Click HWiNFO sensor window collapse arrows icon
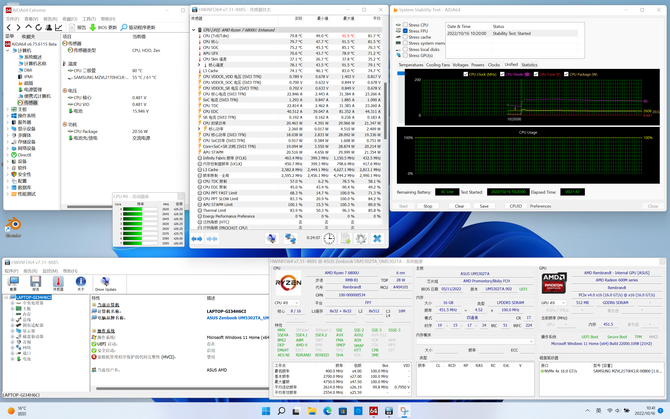Image resolution: width=670 pixels, height=419 pixels. click(212, 239)
